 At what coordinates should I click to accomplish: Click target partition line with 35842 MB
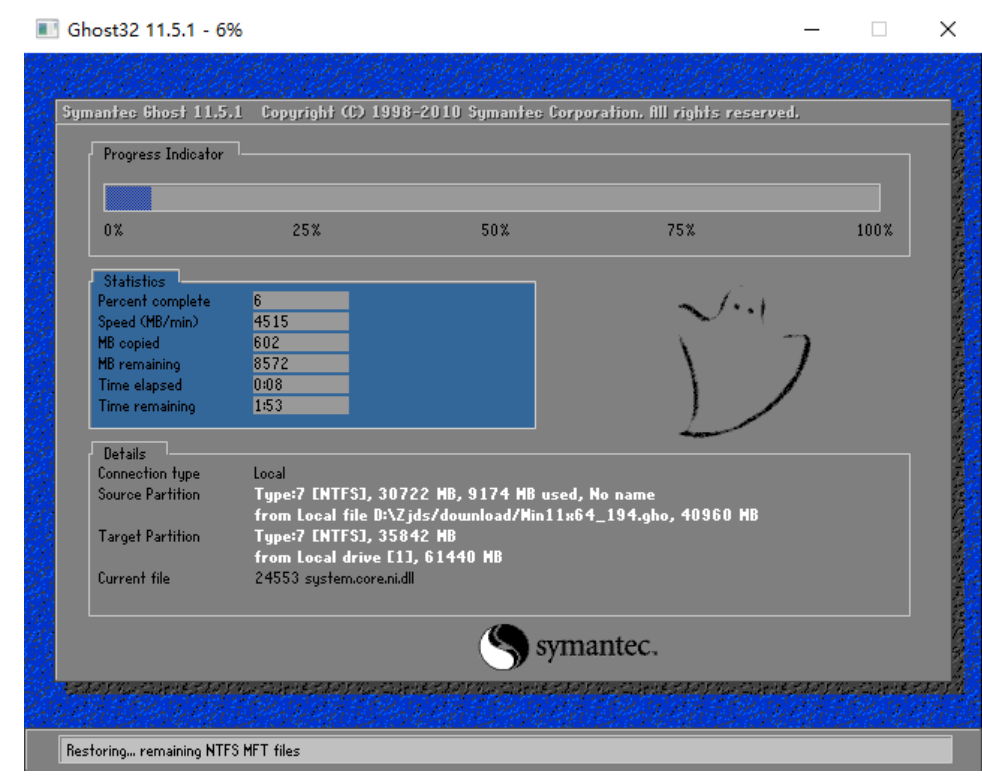[355, 536]
